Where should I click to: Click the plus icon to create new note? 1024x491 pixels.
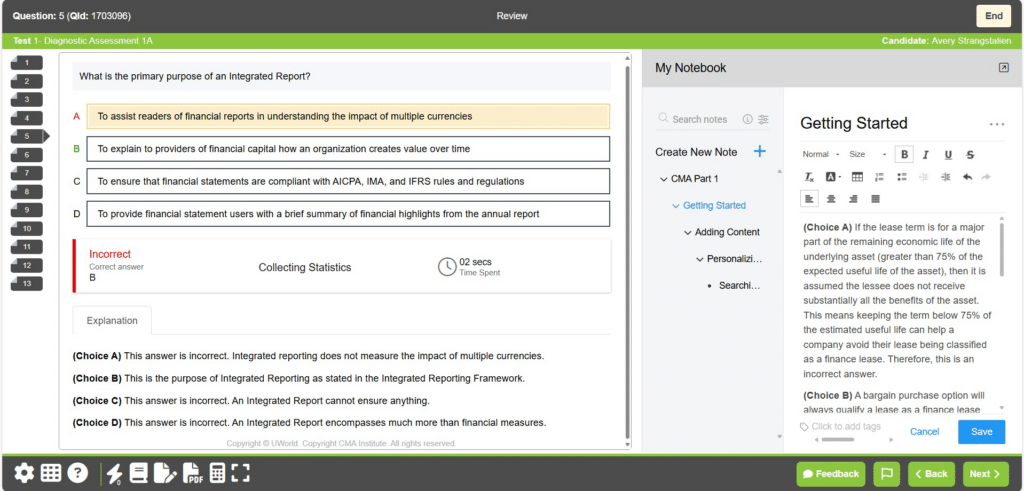pos(760,151)
